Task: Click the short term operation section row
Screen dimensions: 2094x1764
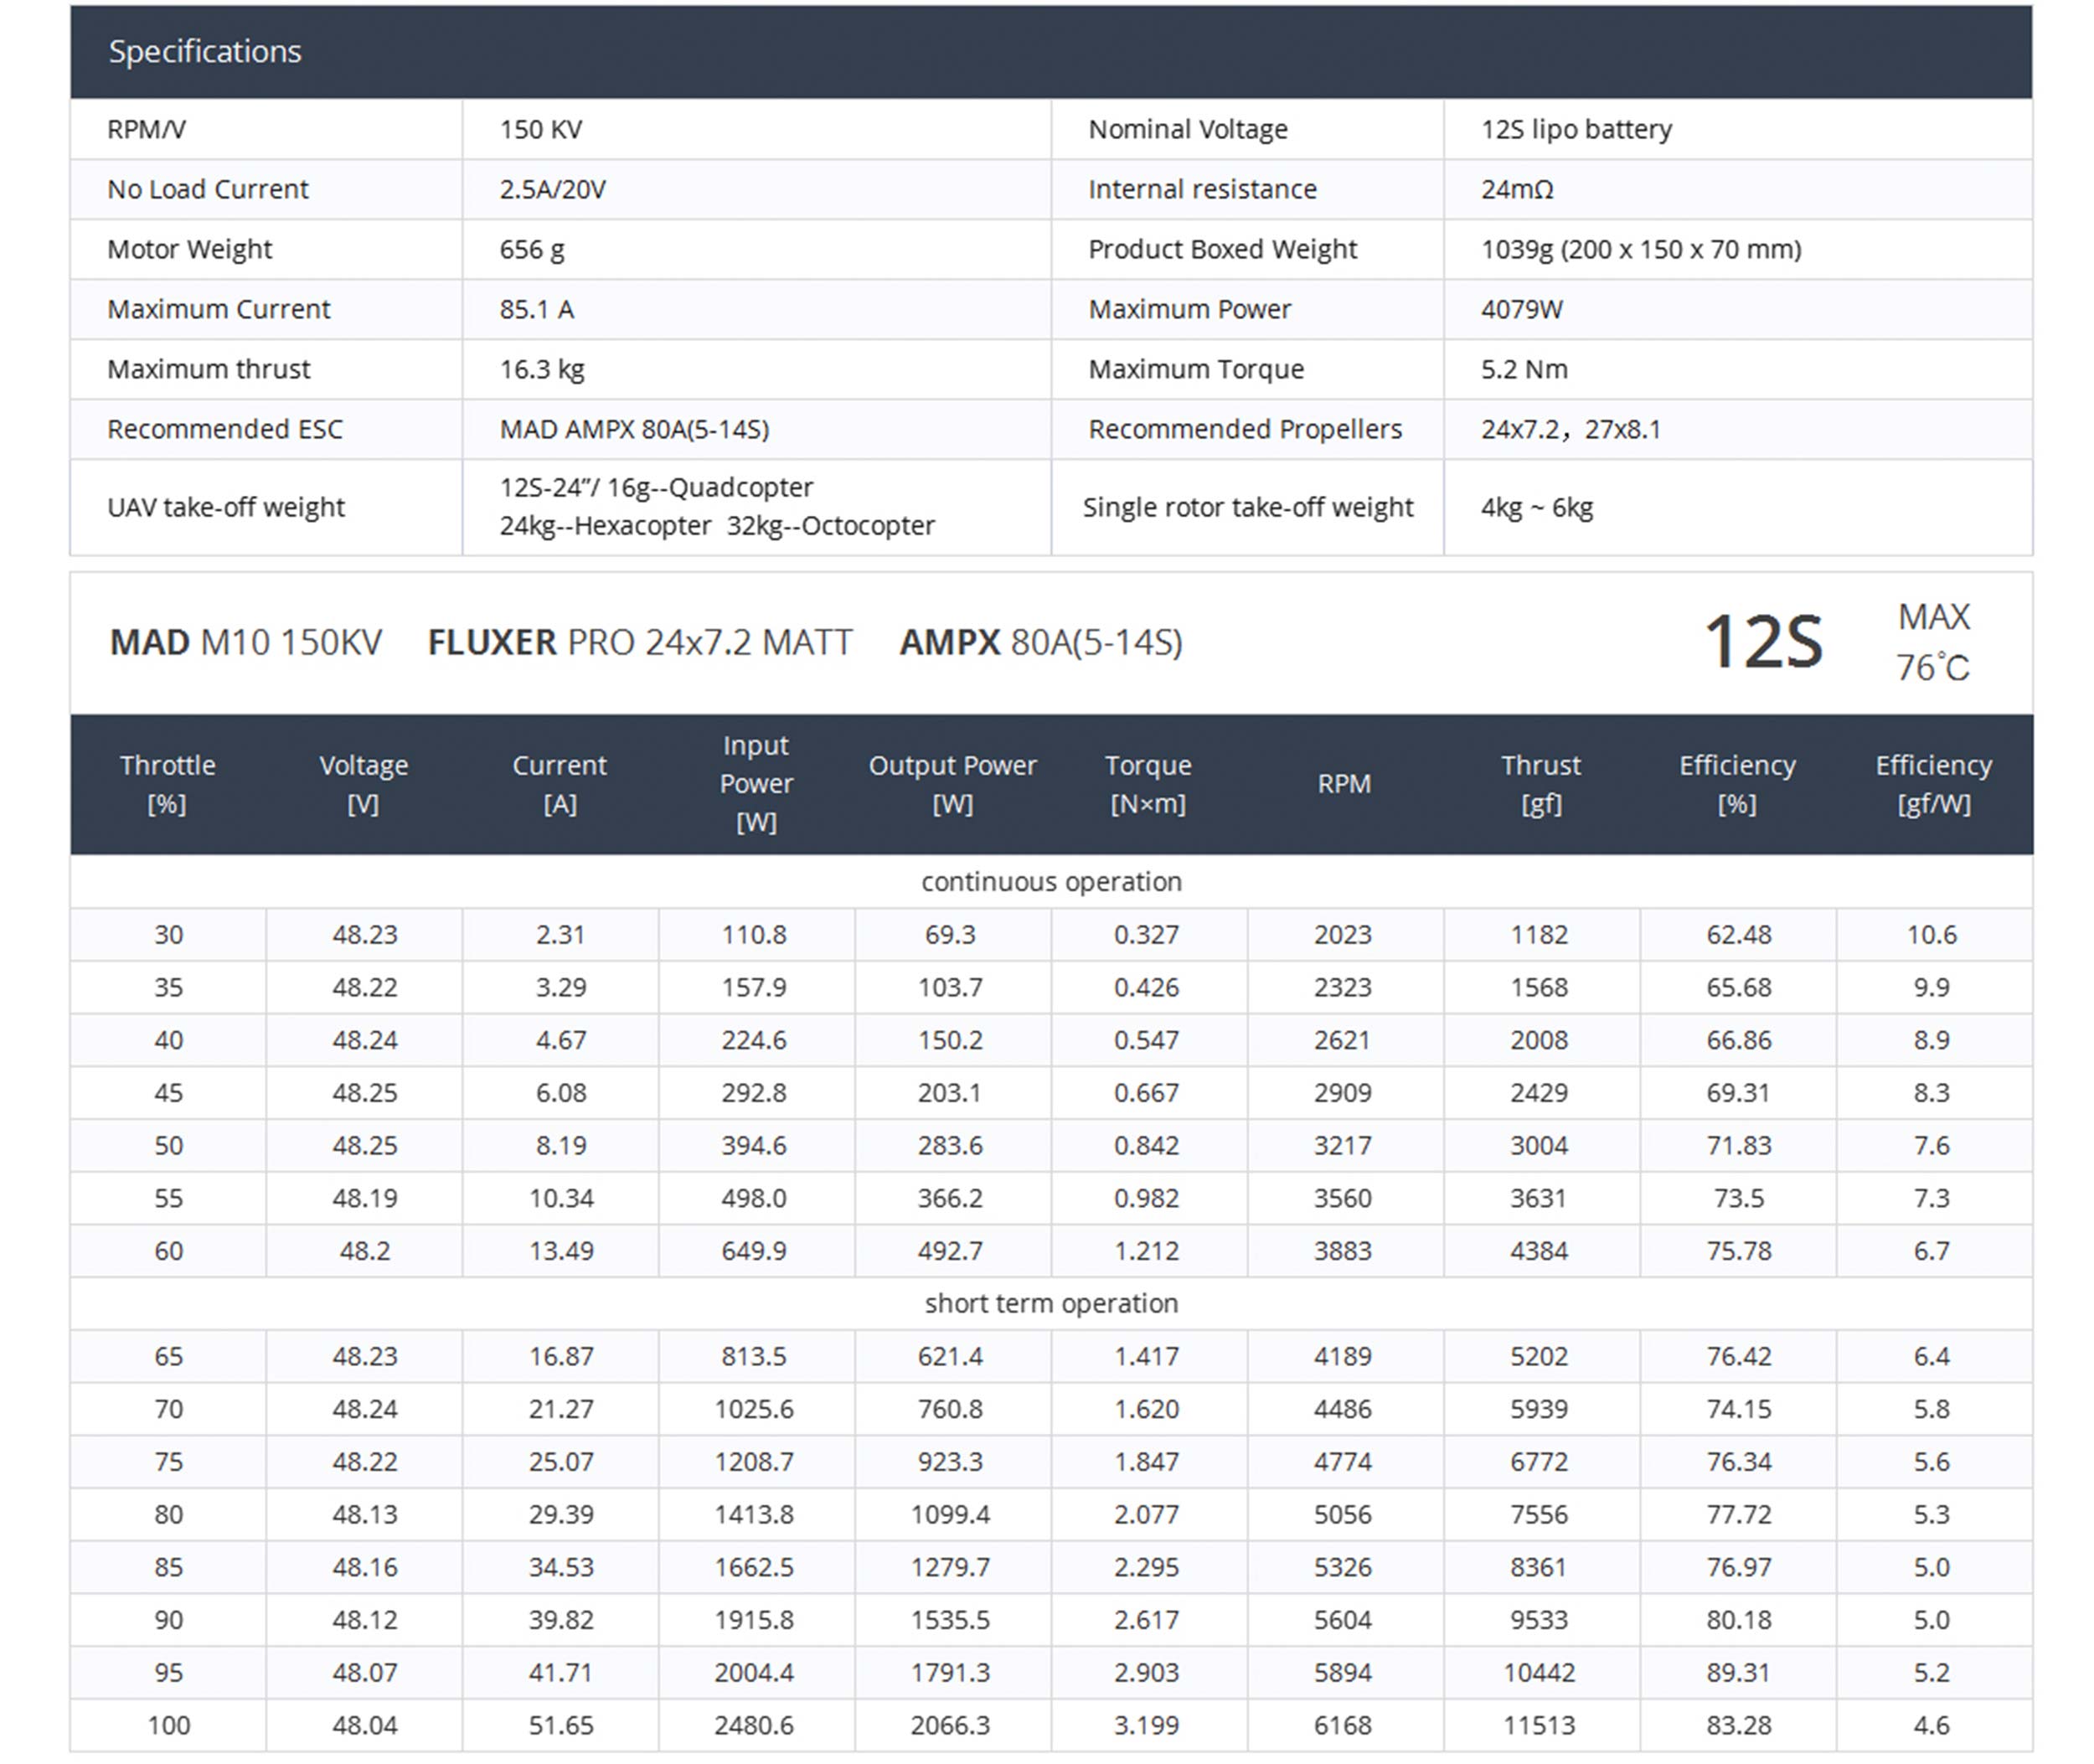Action: pos(1051,1304)
